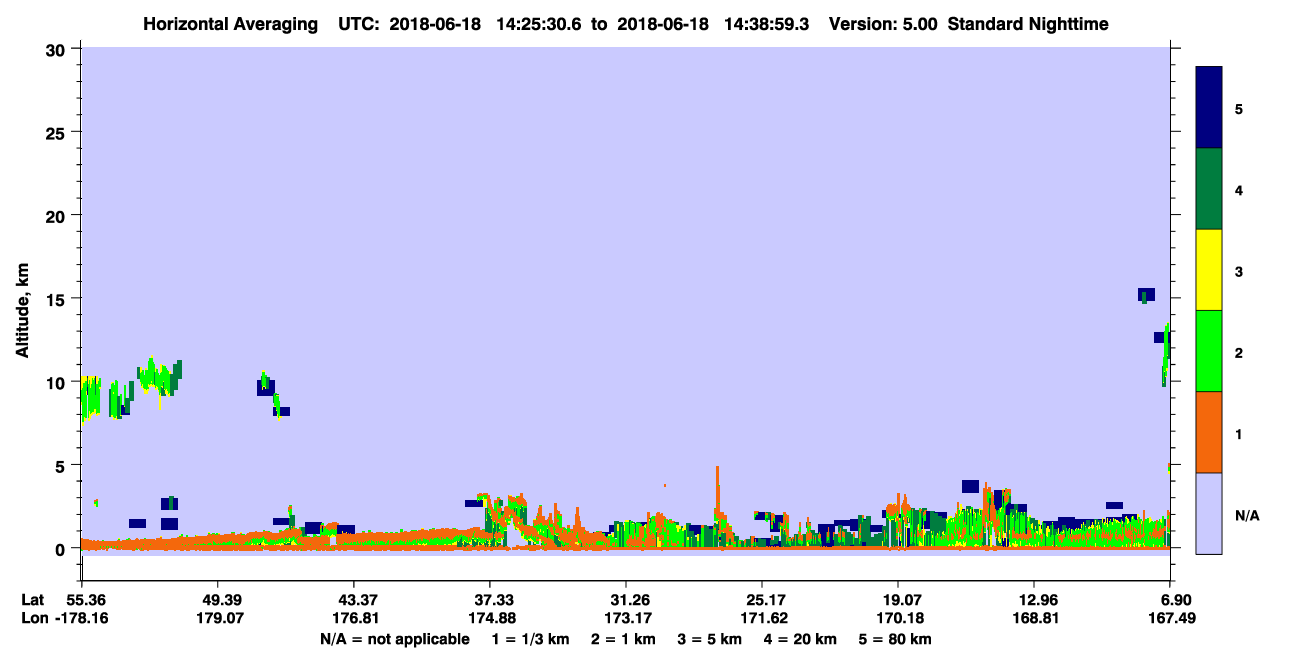Screen dimensions: 1300x667
Task: Click the '2 = 1 km' legend note
Action: pos(623,638)
